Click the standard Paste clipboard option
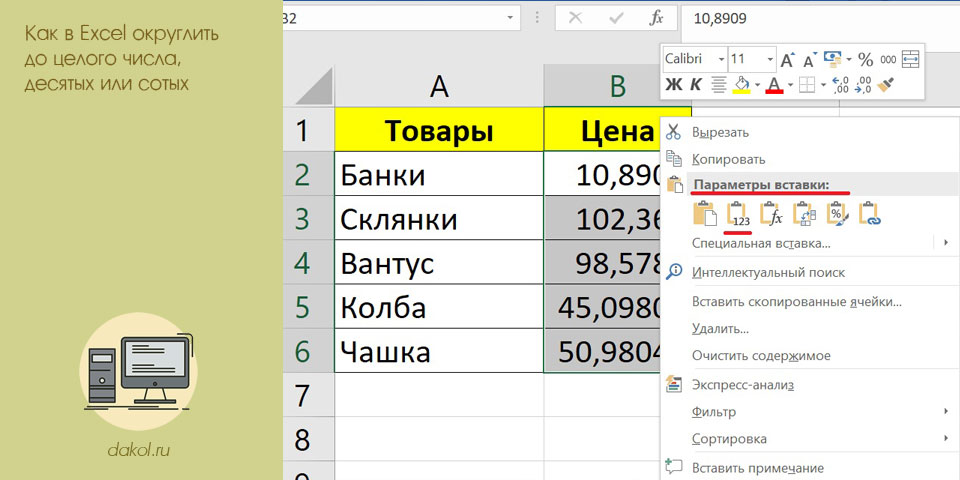 (x=705, y=214)
